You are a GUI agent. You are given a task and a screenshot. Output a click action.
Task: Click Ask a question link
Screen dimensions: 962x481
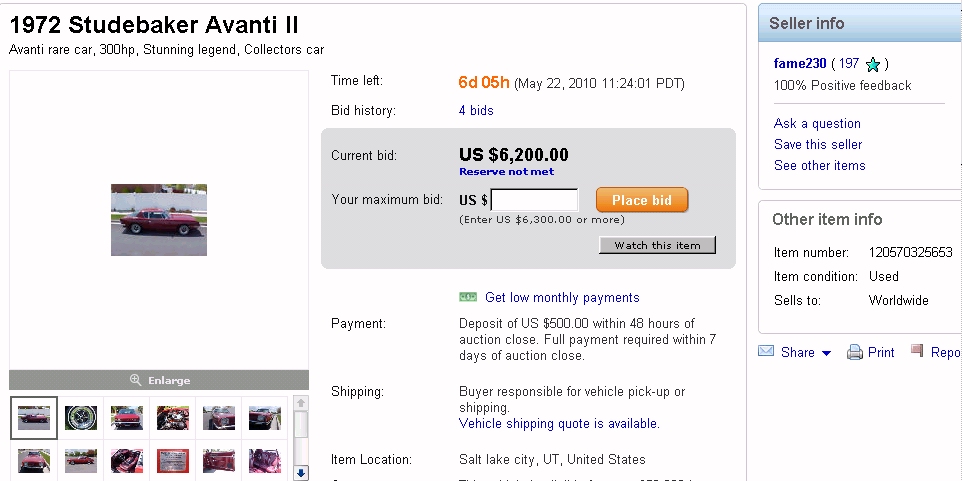point(817,124)
